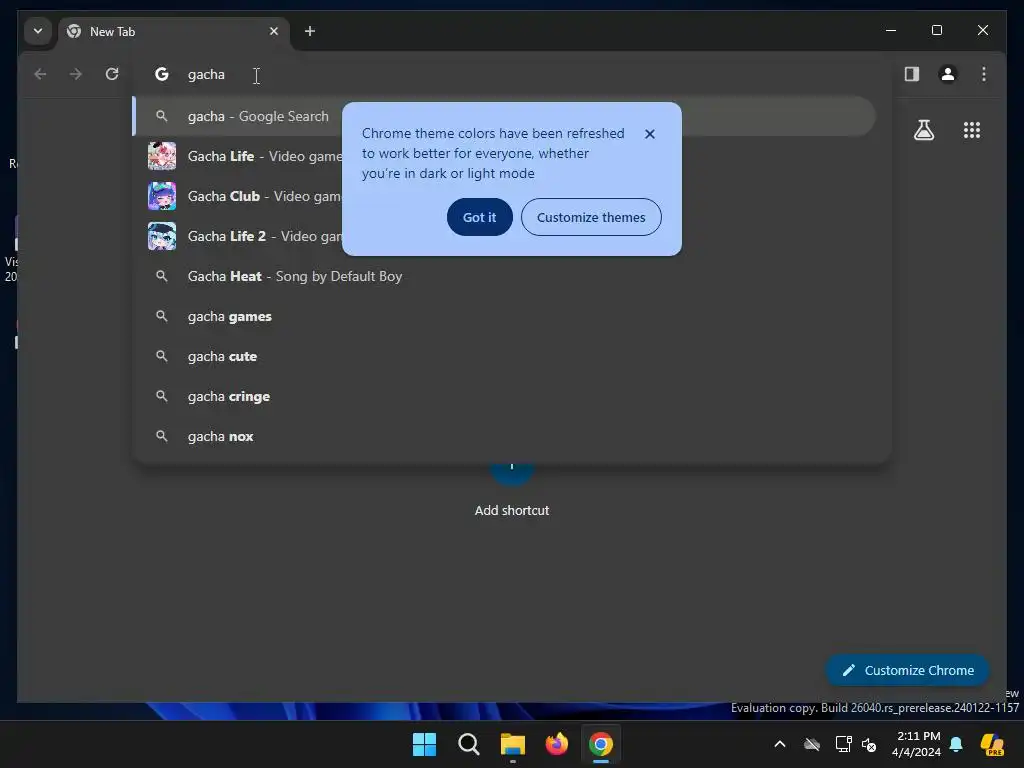Select the New Tab tab
Screen dimensions: 1024x768
pos(174,31)
